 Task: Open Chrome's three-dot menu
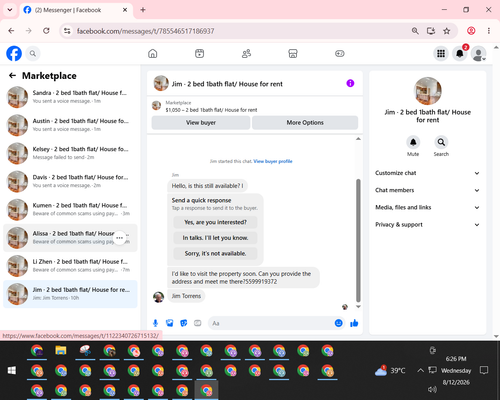click(x=489, y=31)
